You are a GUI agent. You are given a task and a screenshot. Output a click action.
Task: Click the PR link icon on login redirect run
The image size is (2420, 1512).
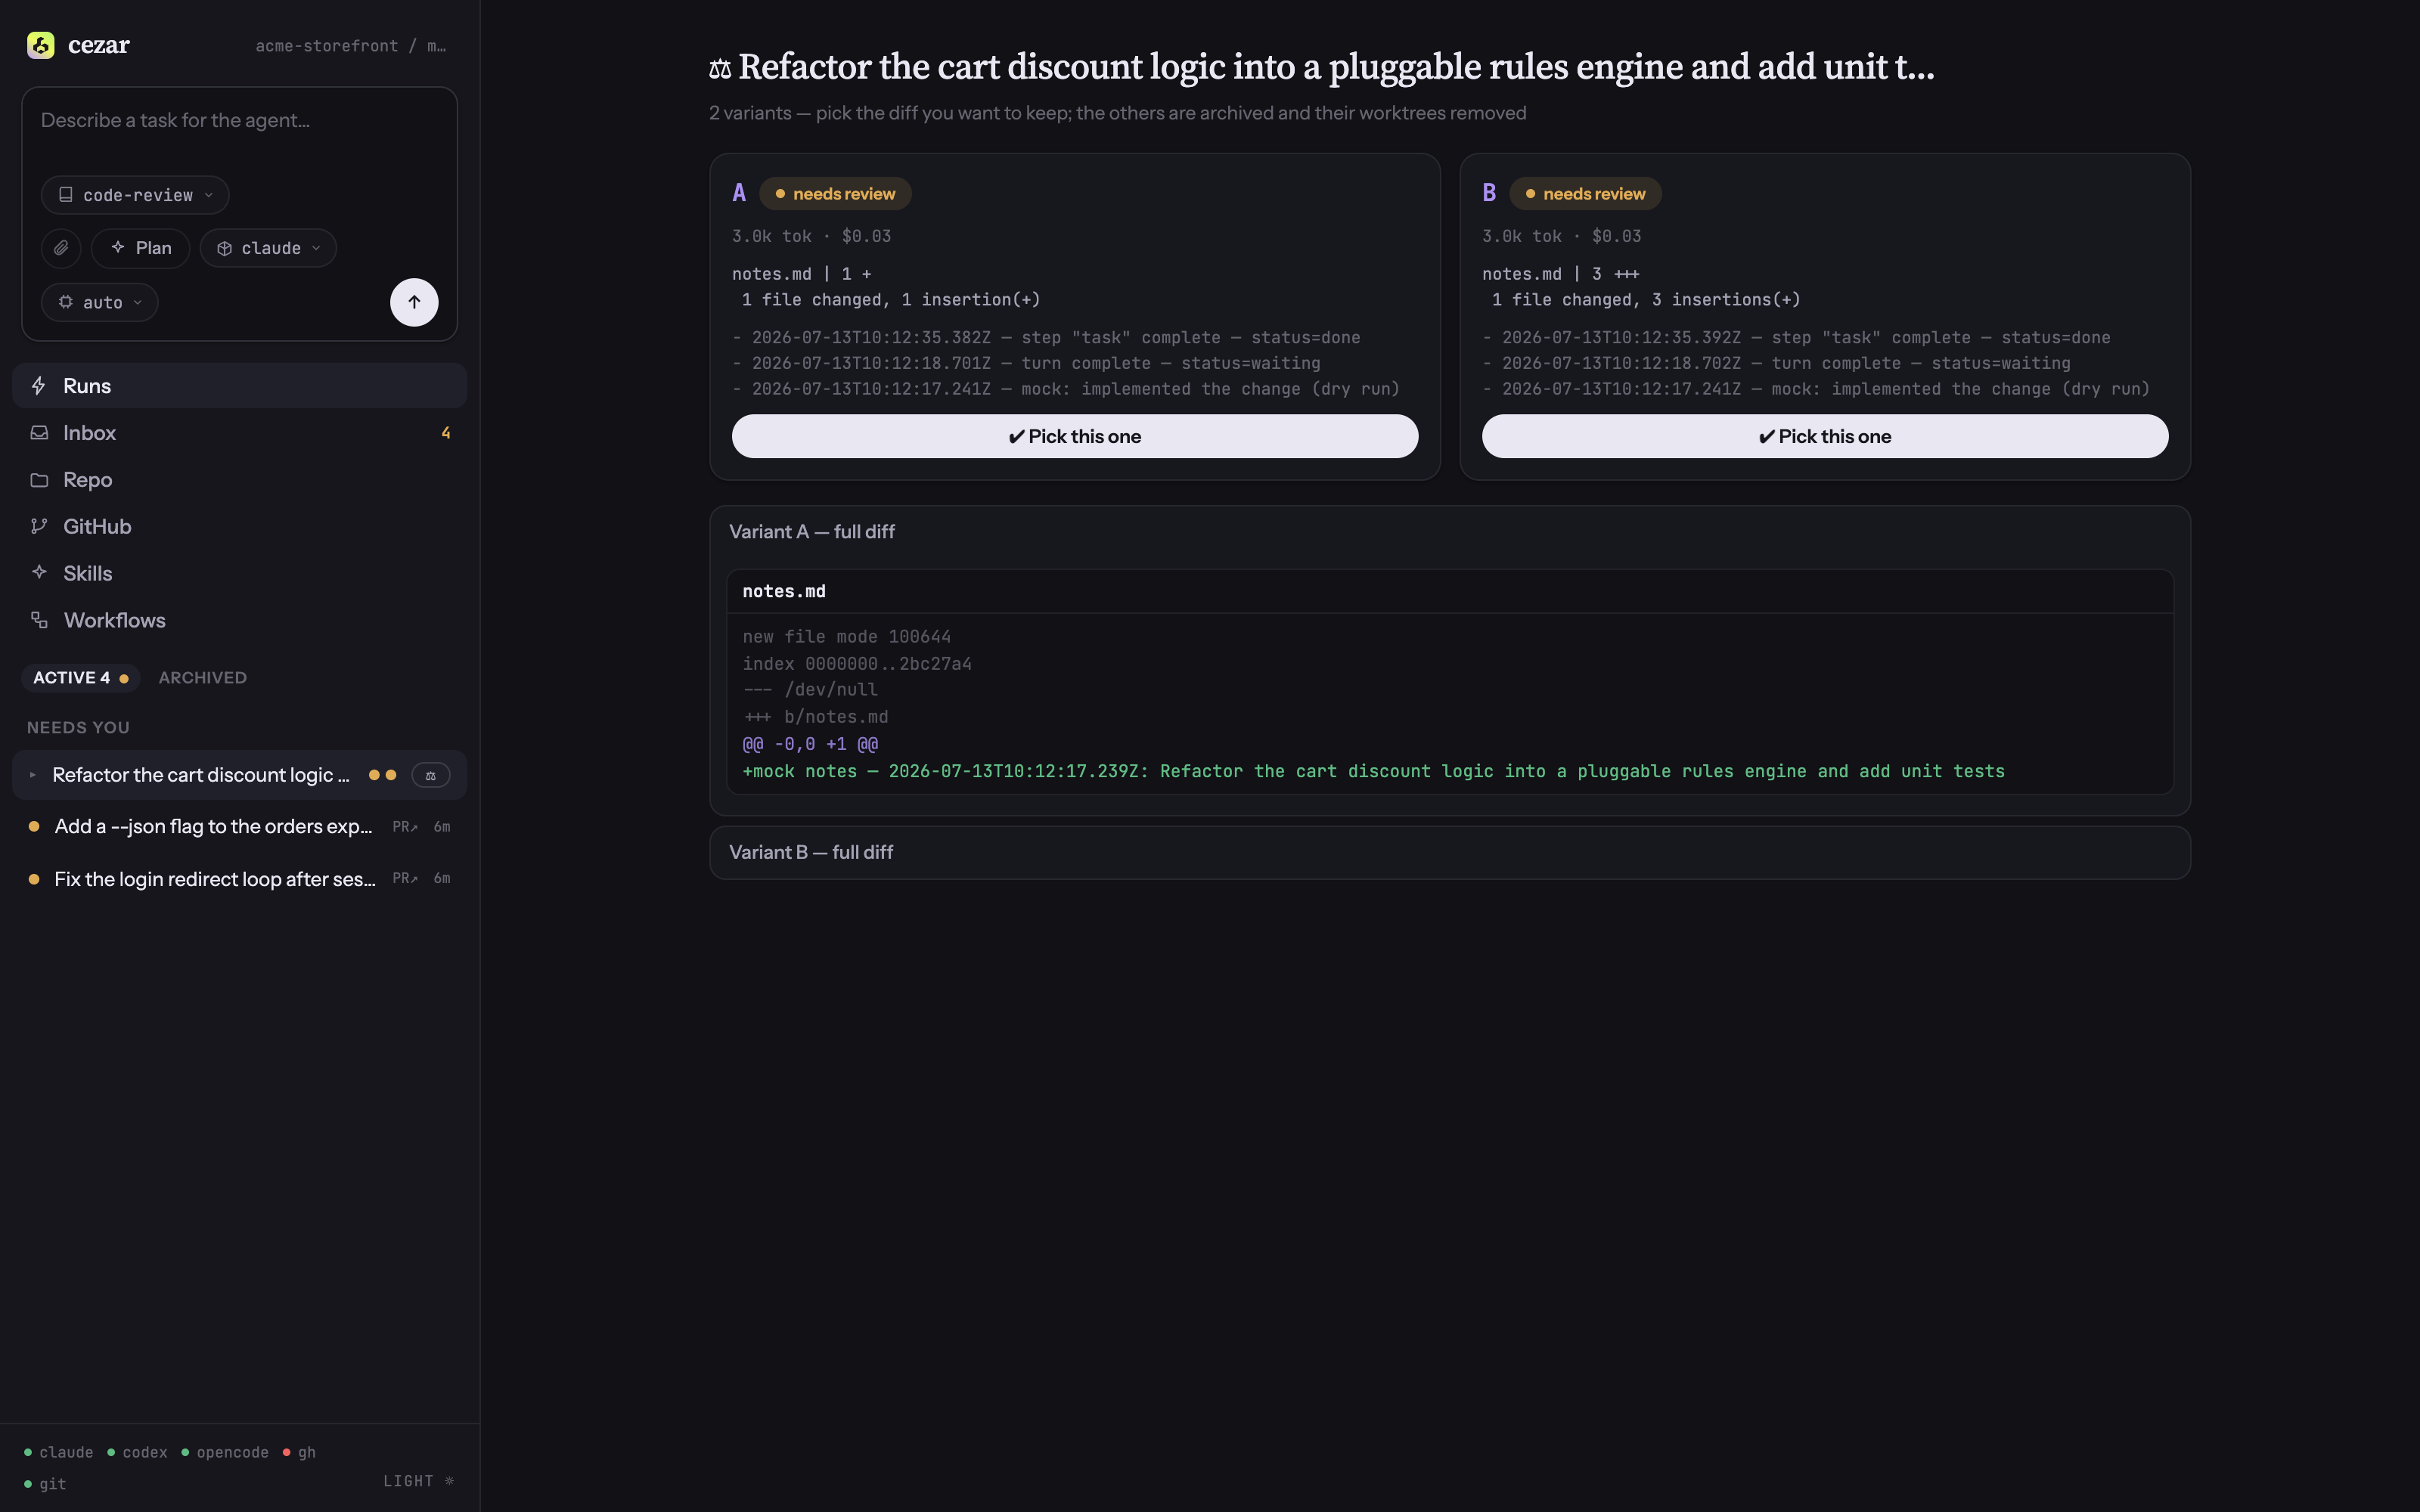point(405,878)
